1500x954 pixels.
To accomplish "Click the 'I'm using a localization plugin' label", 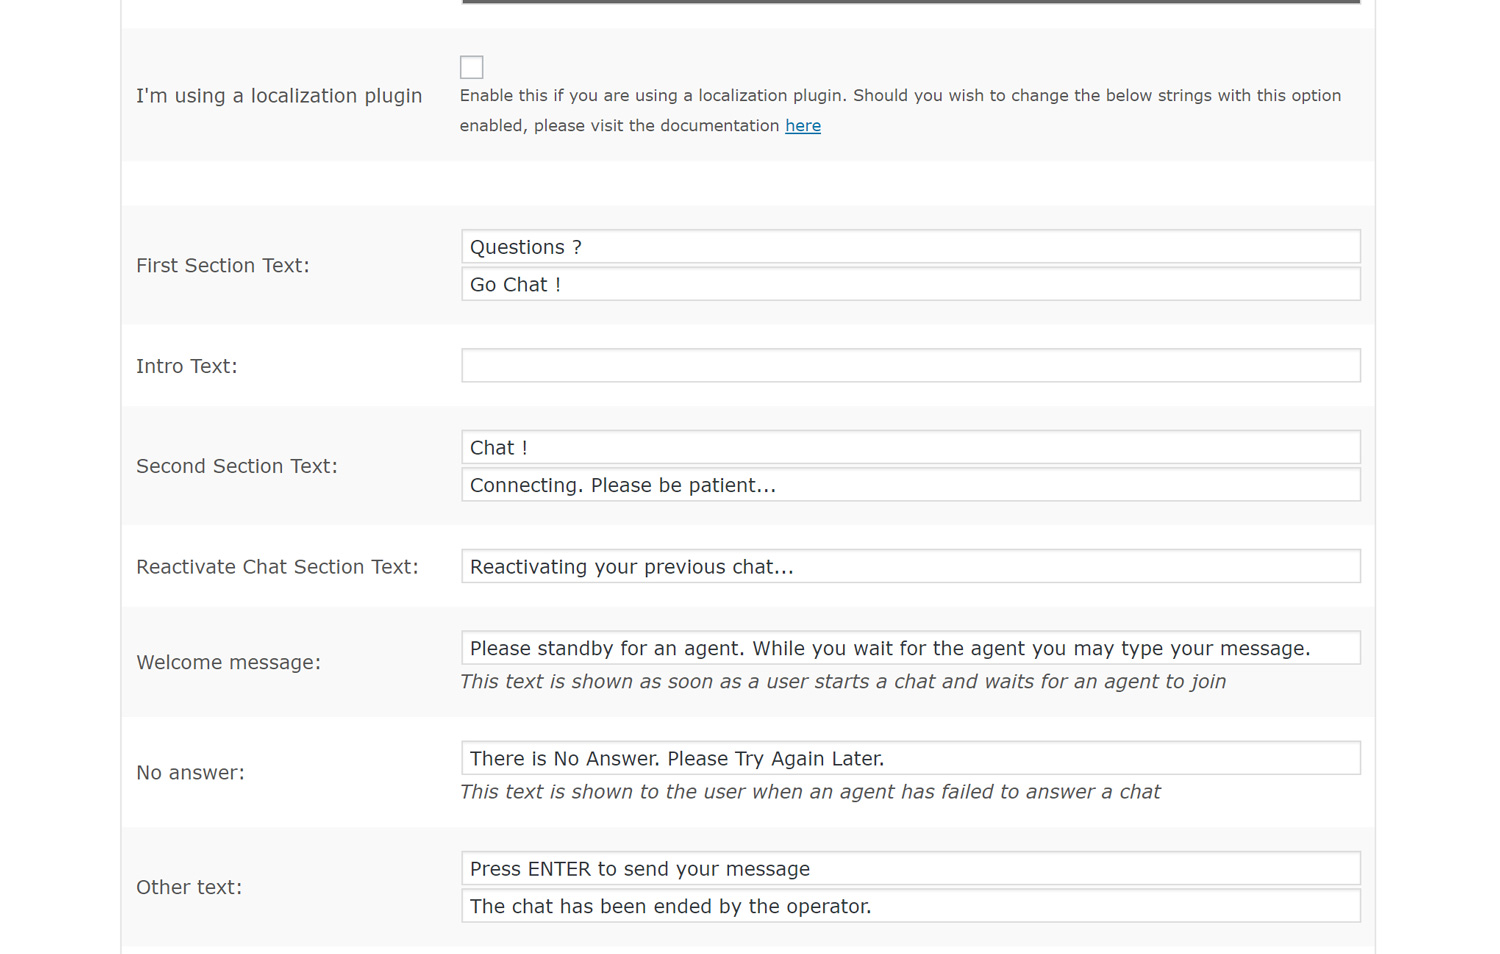I will click(x=279, y=96).
